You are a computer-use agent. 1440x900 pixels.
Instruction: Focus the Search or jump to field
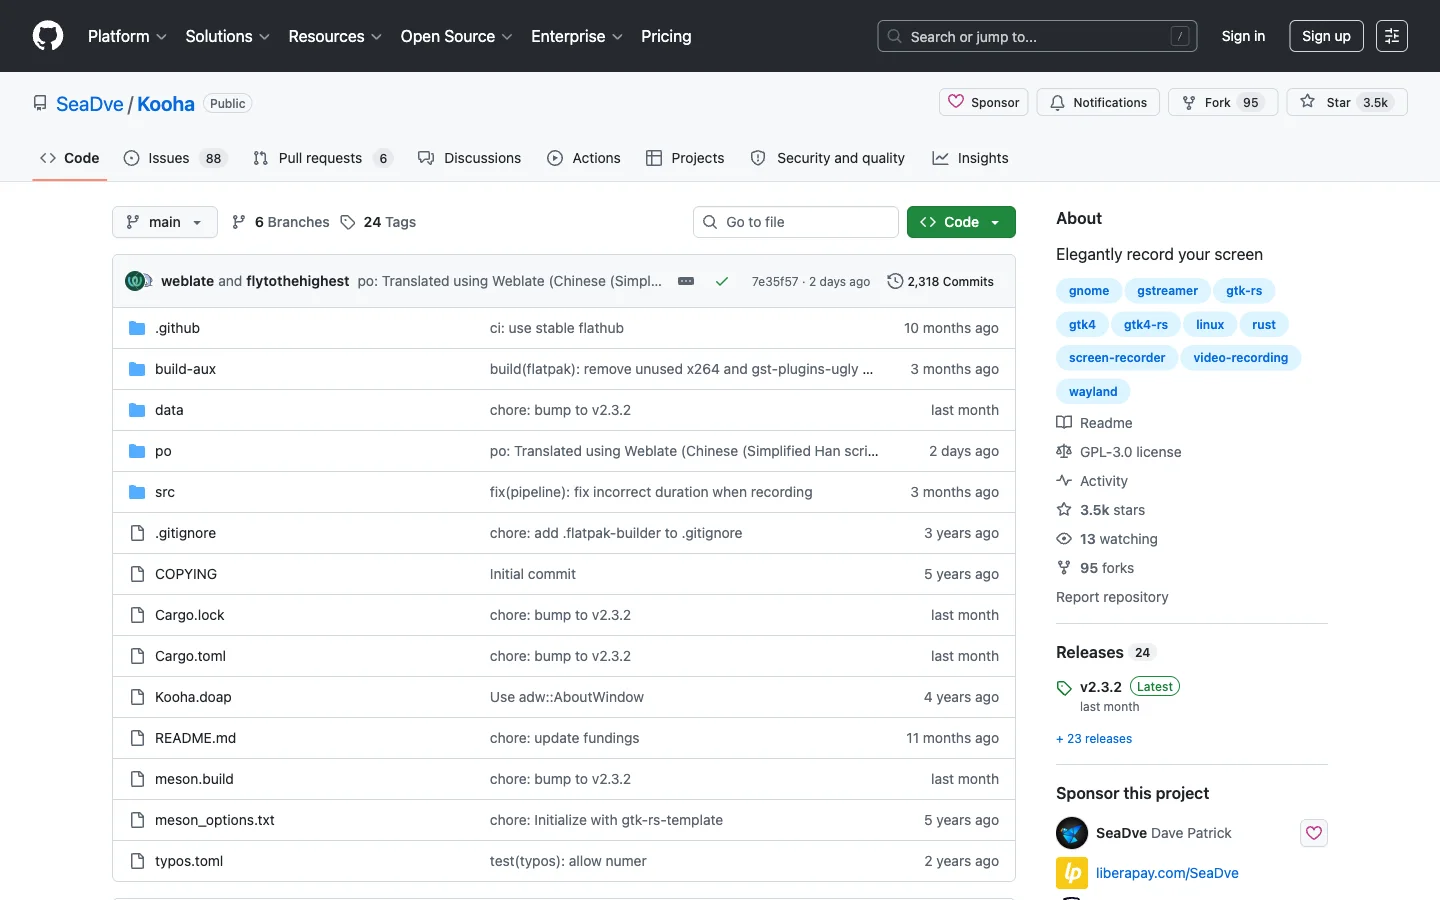click(x=1037, y=36)
